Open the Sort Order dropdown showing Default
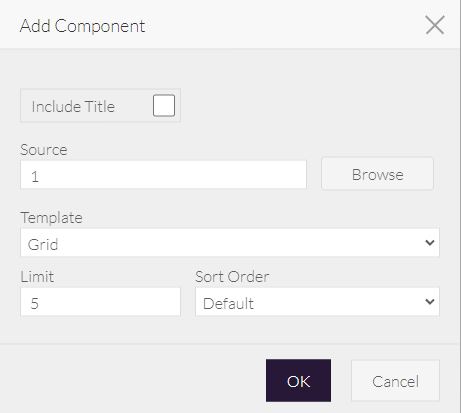461x413 pixels. pyautogui.click(x=317, y=302)
